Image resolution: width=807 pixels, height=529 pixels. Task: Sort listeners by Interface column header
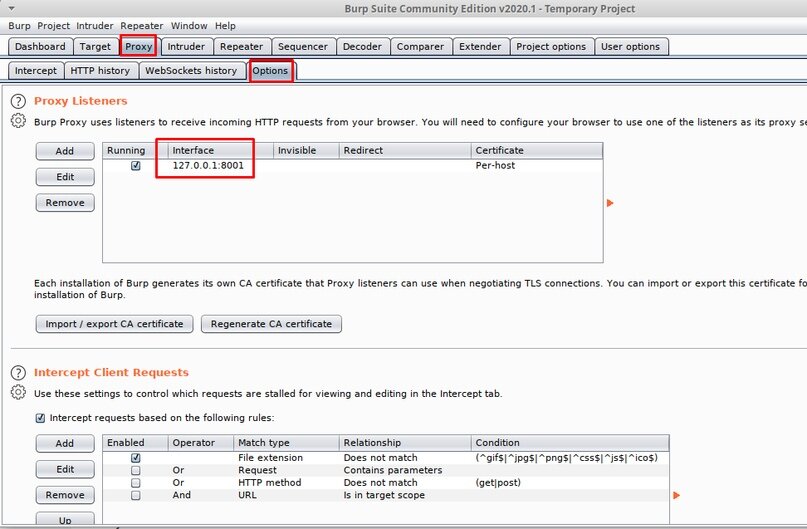point(221,150)
